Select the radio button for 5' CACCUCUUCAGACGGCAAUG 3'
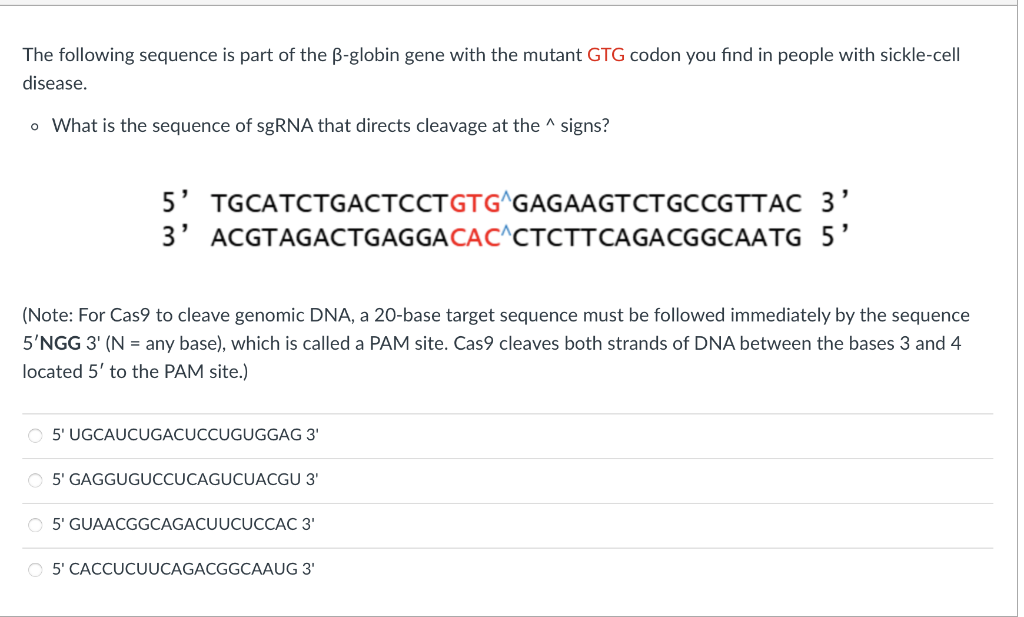1024x617 pixels. (x=35, y=569)
